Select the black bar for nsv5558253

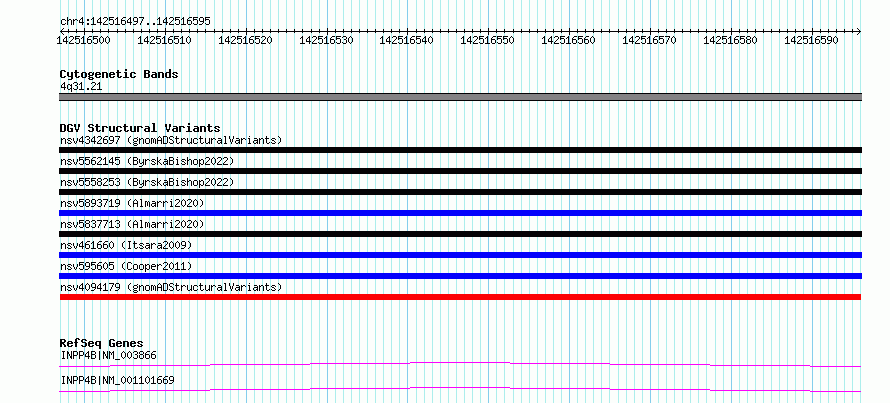[461, 192]
